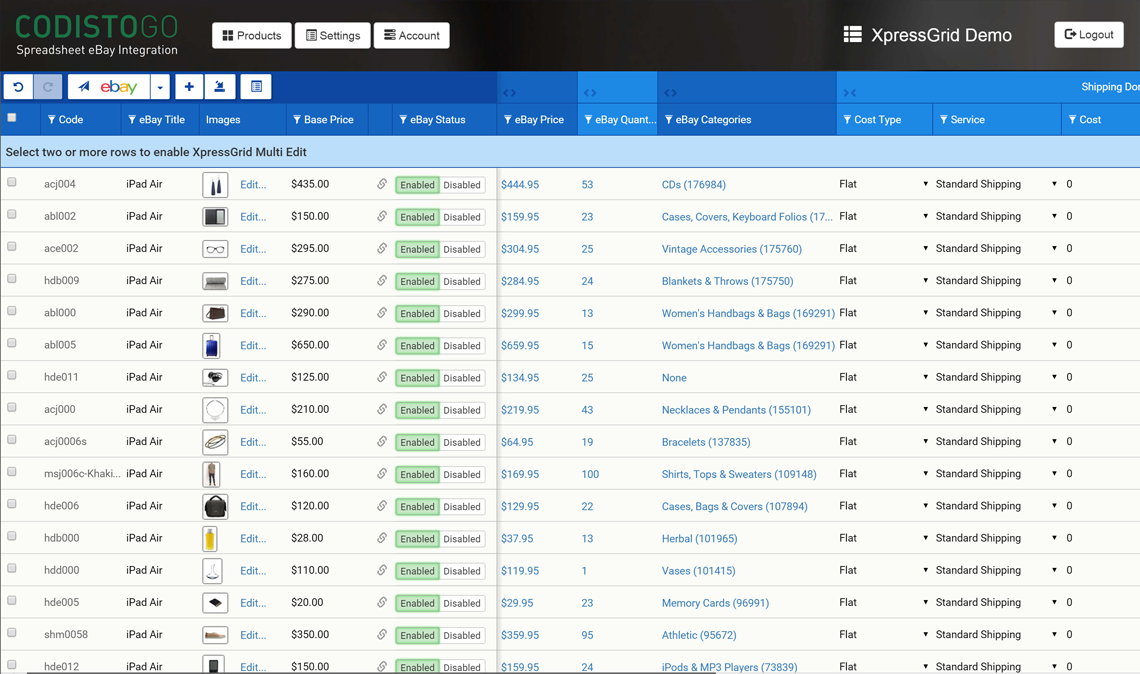Click the Logout button

click(1089, 35)
